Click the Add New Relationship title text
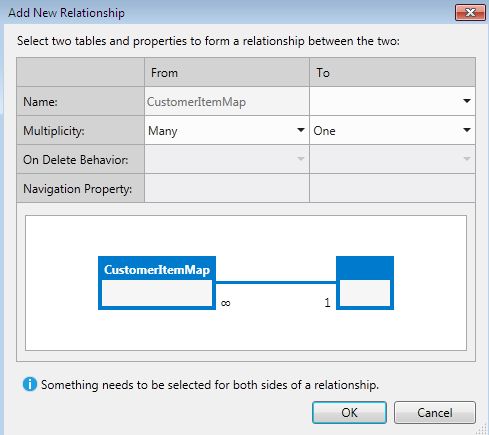 [x=66, y=13]
